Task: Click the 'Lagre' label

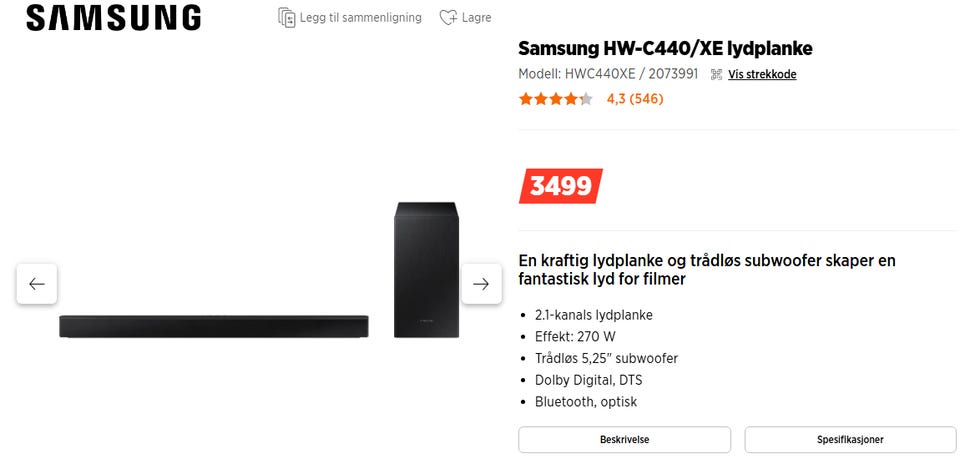Action: pos(476,18)
